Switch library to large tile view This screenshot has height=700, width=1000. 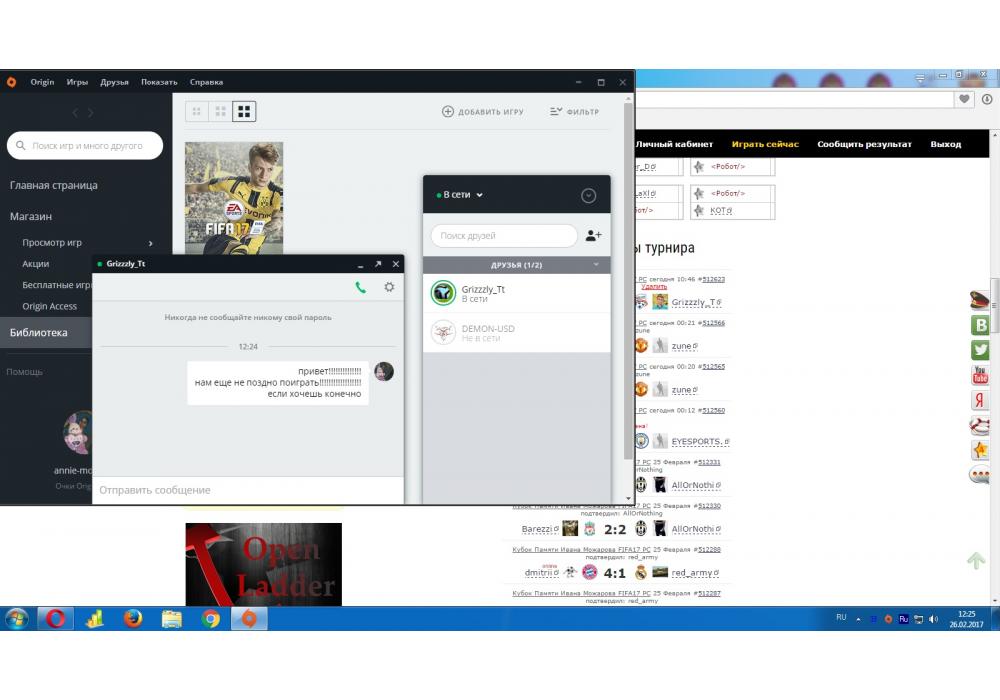pos(244,111)
